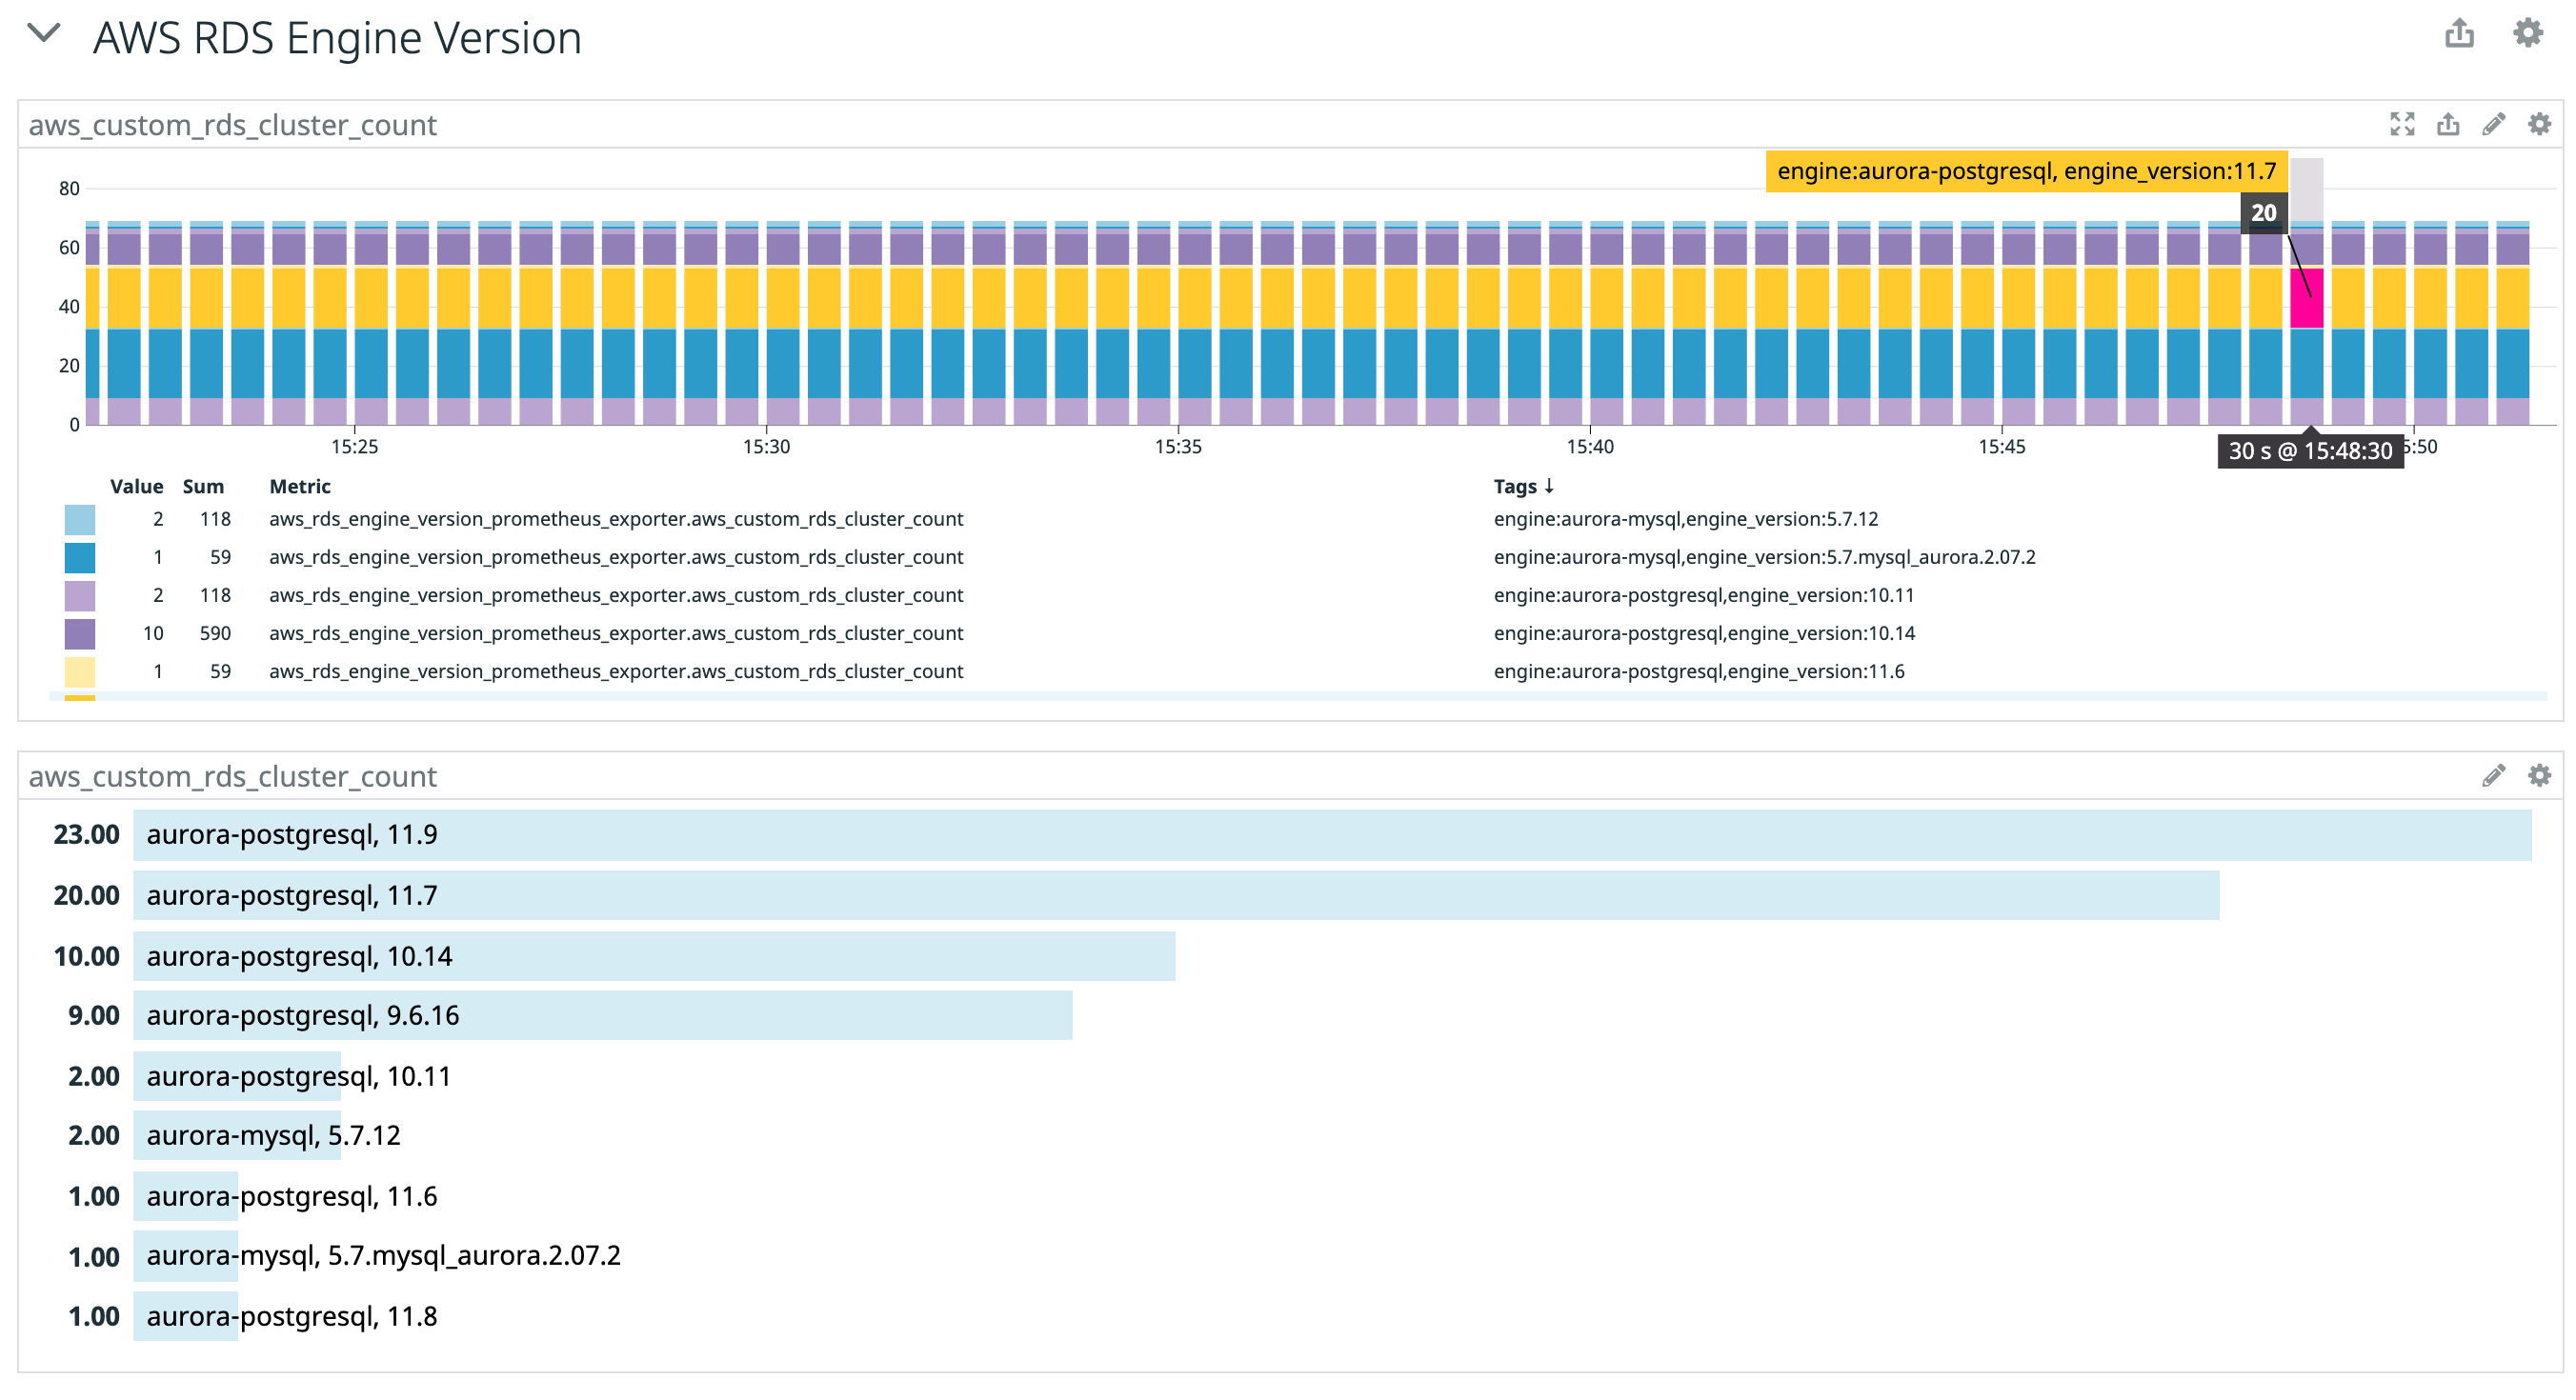Open the dashboard settings gear at top right
The width and height of the screenshot is (2576, 1400).
(2527, 34)
